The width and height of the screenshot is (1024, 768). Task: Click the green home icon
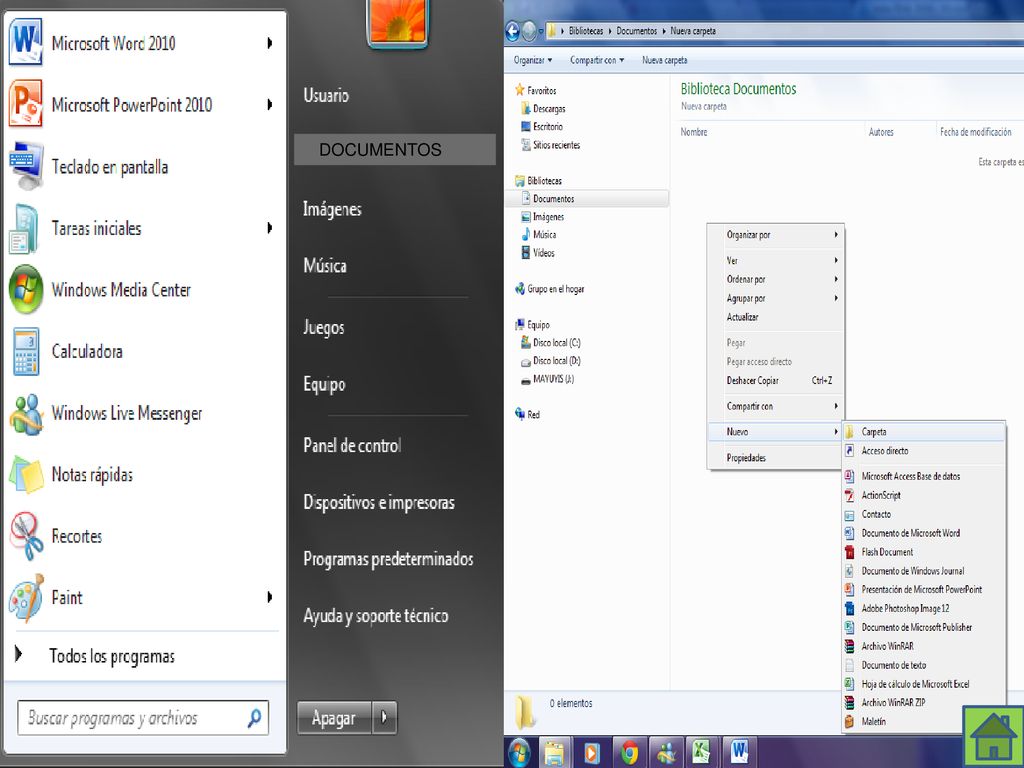tap(993, 737)
